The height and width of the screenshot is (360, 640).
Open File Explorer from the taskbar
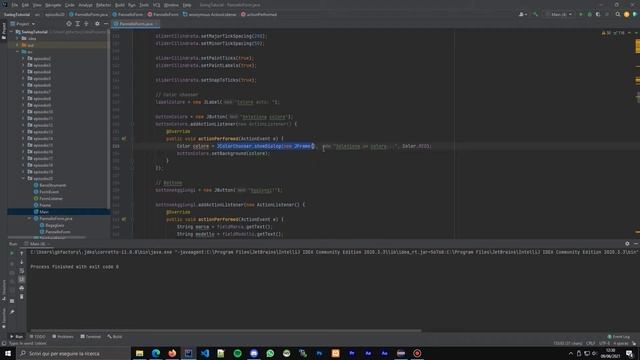point(140,353)
